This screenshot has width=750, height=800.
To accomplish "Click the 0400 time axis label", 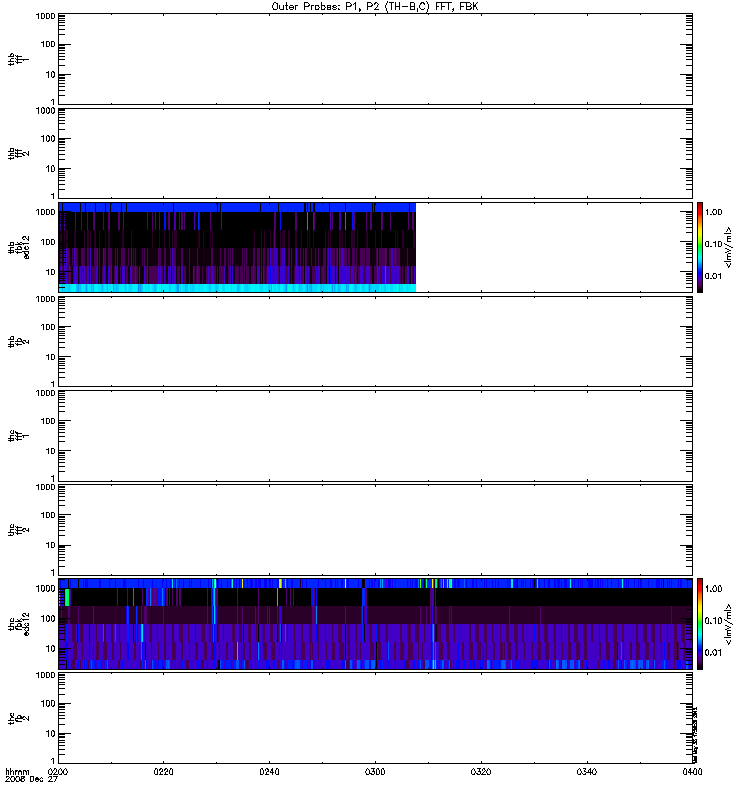I will 692,772.
